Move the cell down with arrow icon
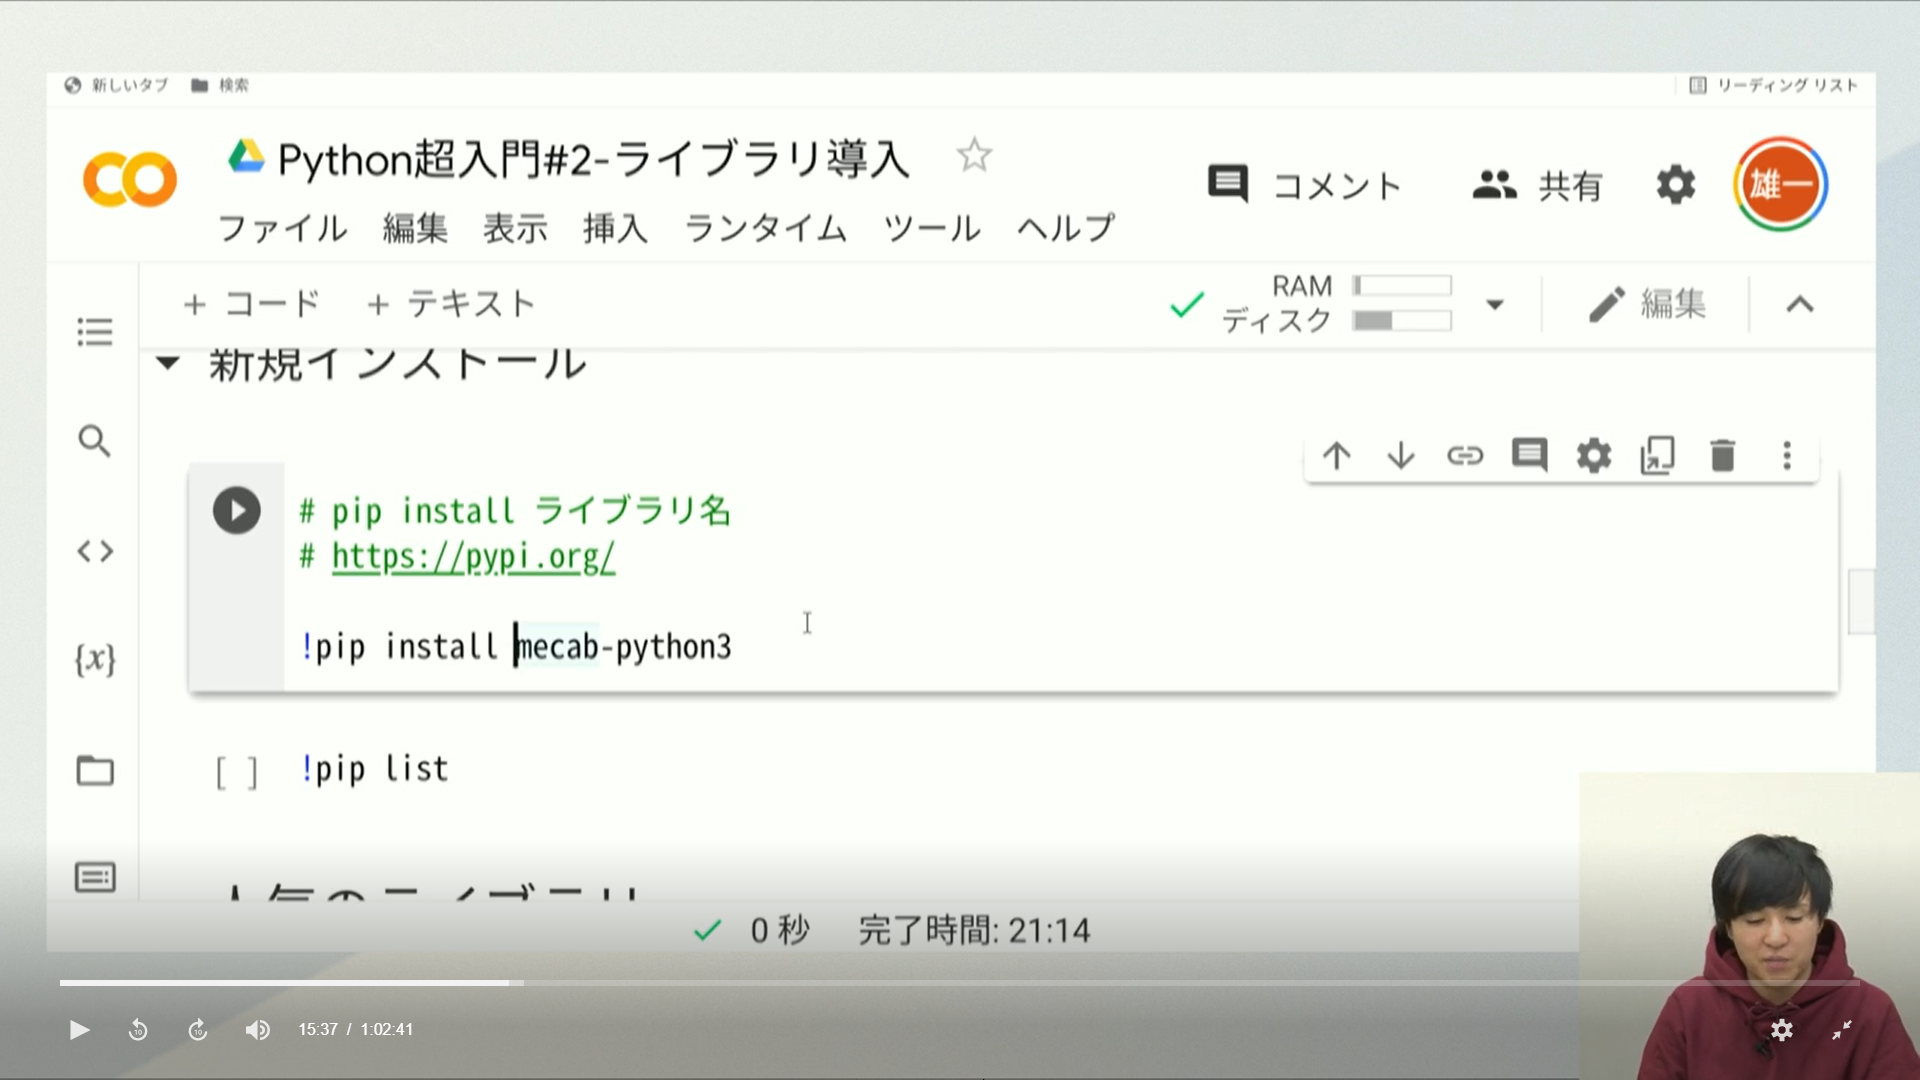Screen dimensions: 1920x1080 click(1401, 456)
